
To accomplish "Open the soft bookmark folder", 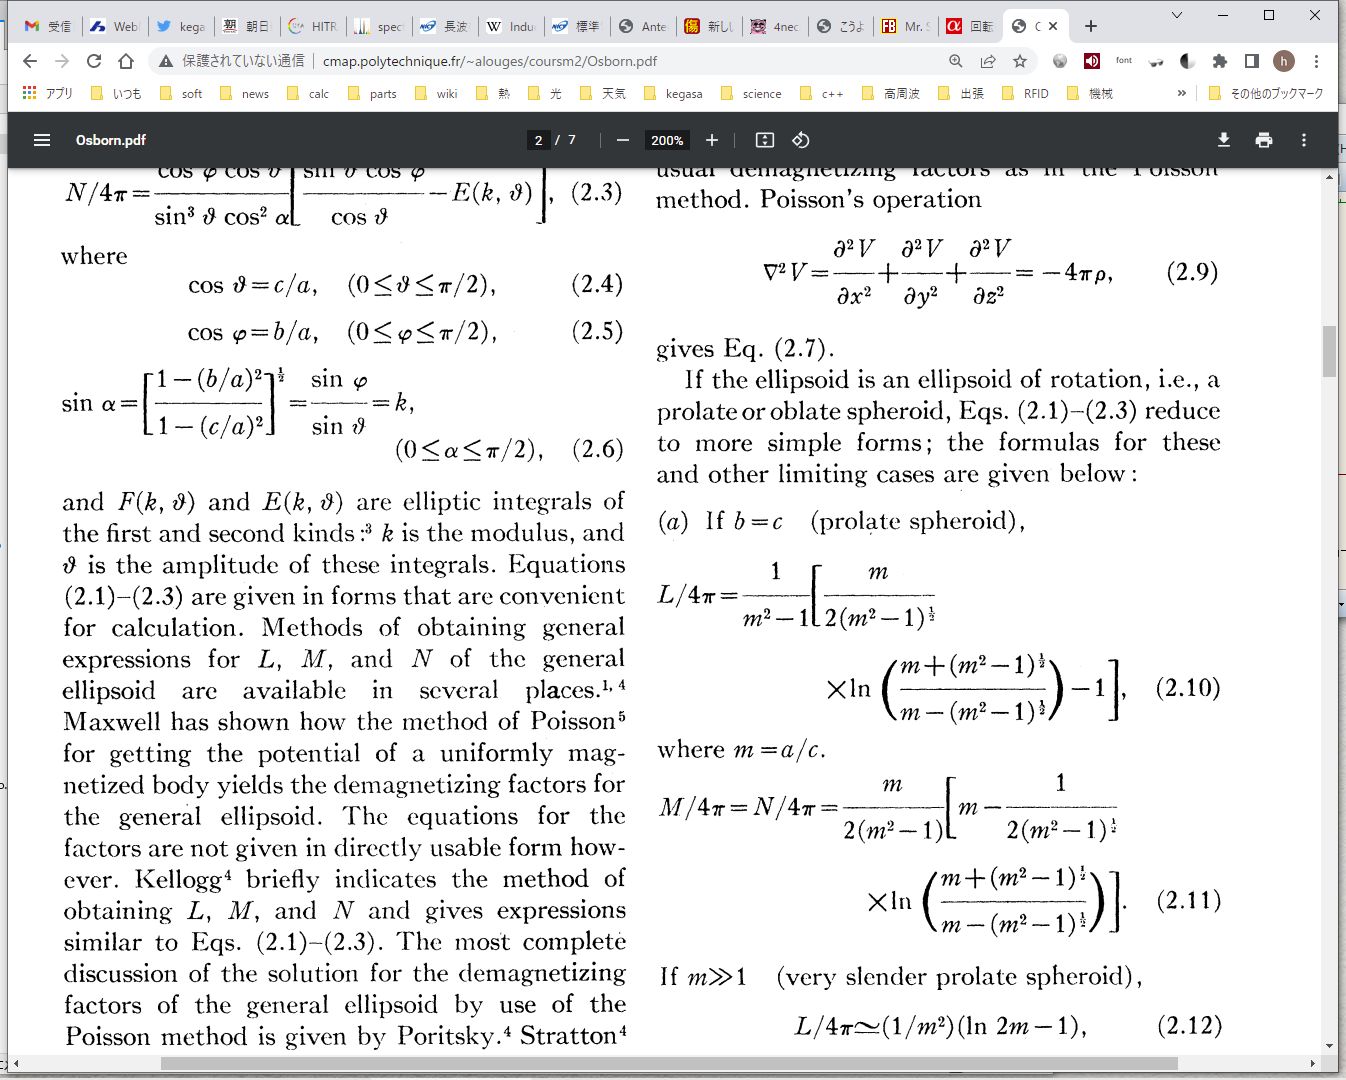I will coord(181,93).
